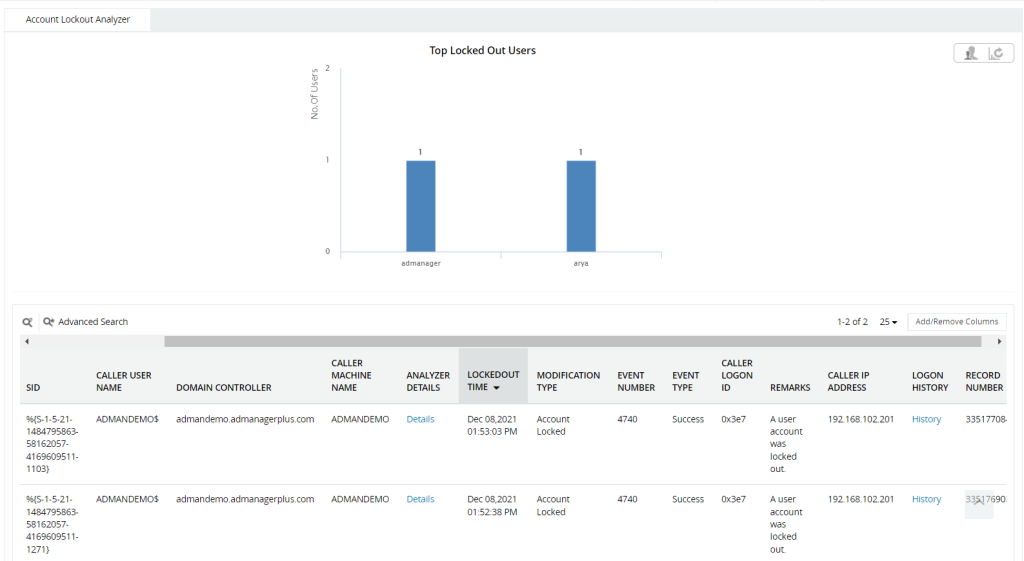
Task: Sort by Lockedout Time column
Action: pos(493,381)
